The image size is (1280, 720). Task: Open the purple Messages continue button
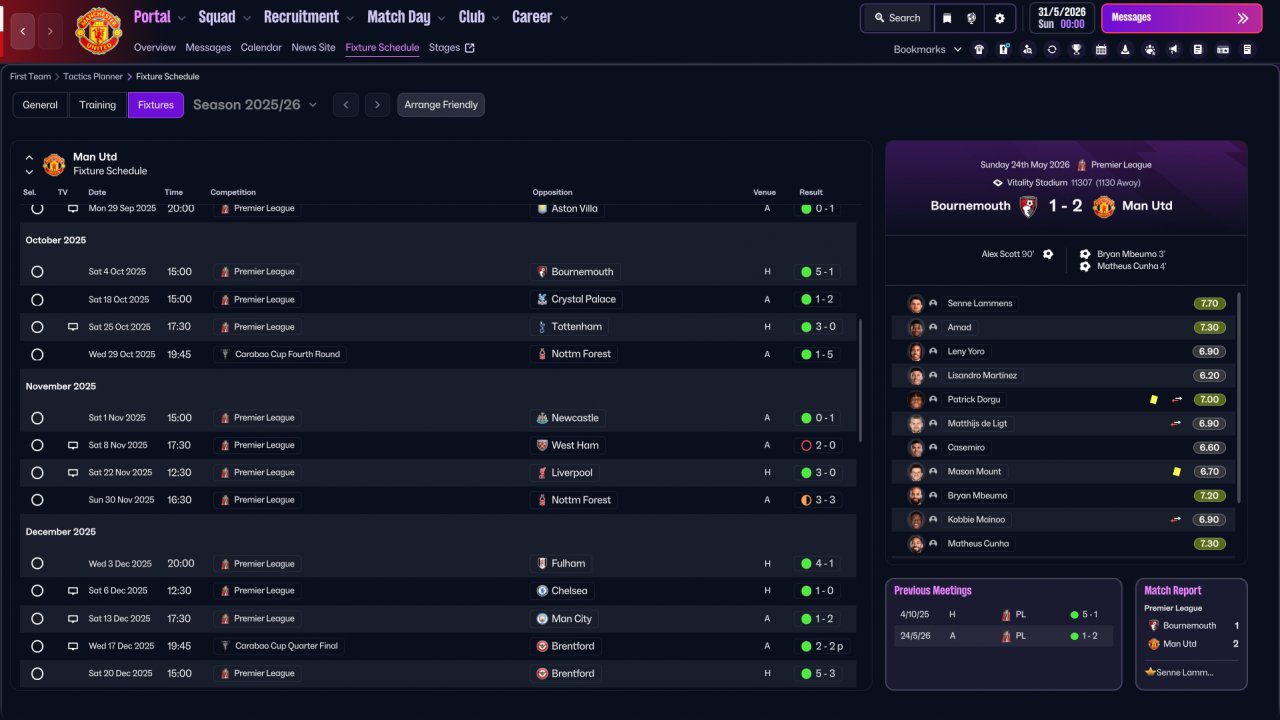tap(1181, 18)
